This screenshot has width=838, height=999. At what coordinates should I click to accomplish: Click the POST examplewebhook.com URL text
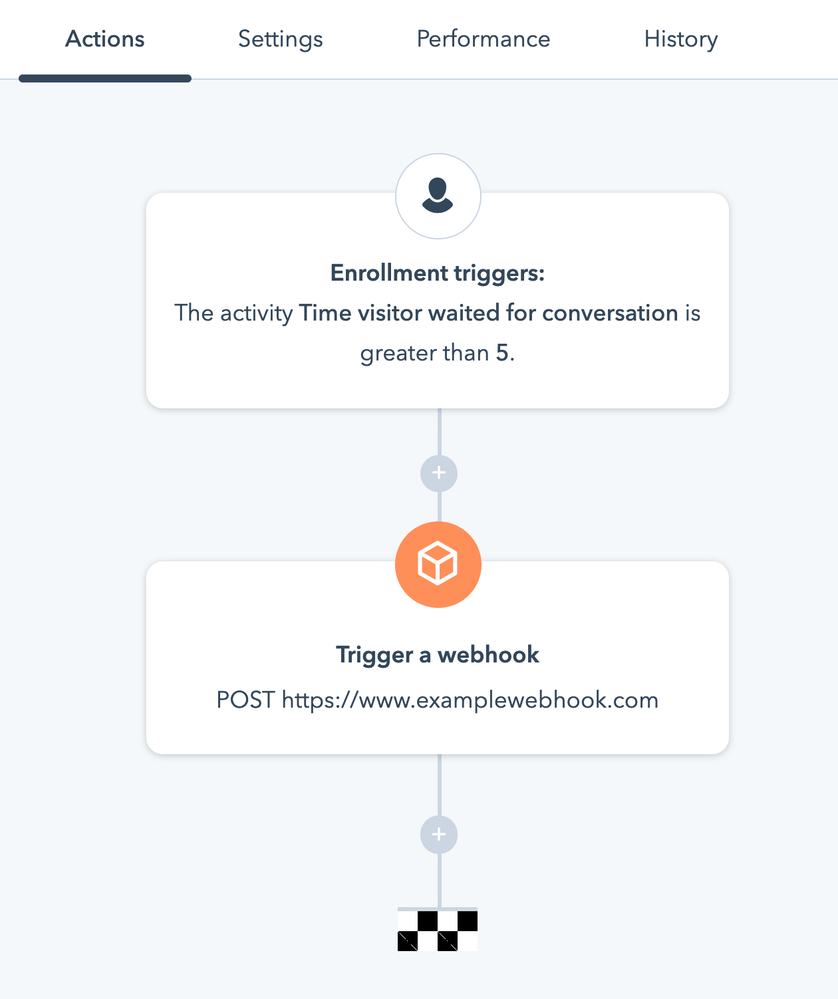point(437,700)
